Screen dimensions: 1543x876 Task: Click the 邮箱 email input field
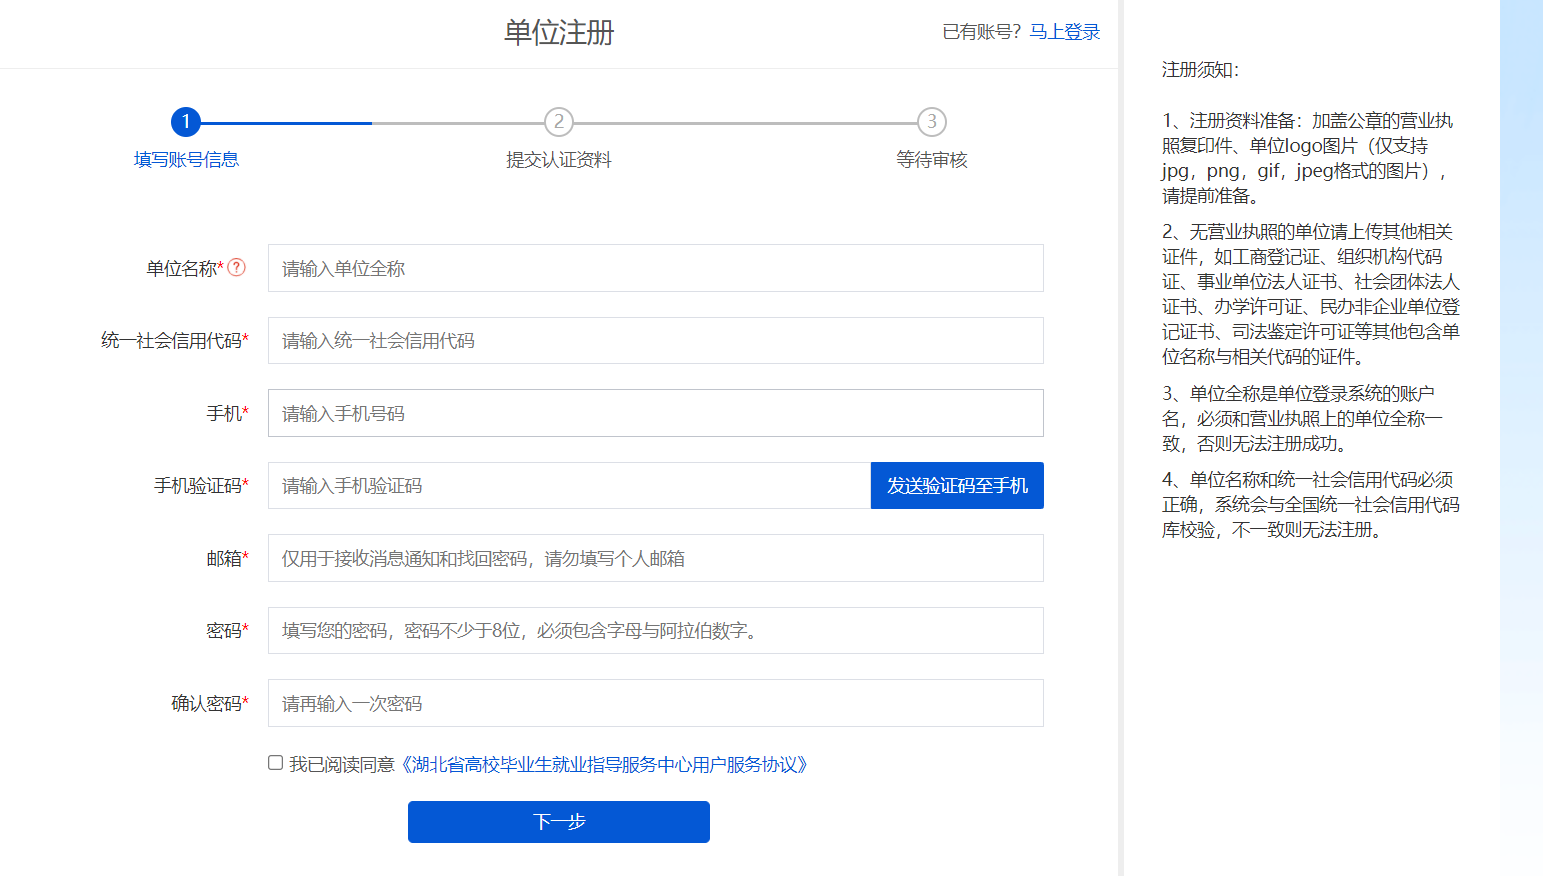tap(655, 558)
